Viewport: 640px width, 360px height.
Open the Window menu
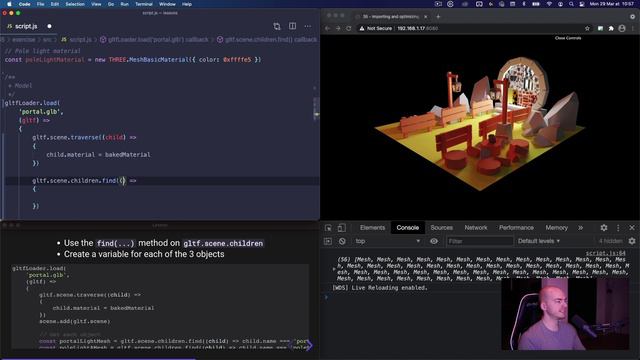click(167, 4)
